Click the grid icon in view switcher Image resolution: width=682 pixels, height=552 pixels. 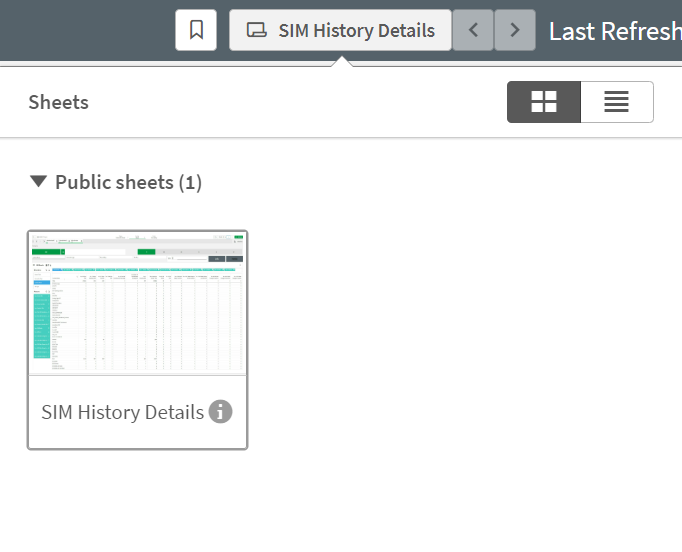(543, 102)
